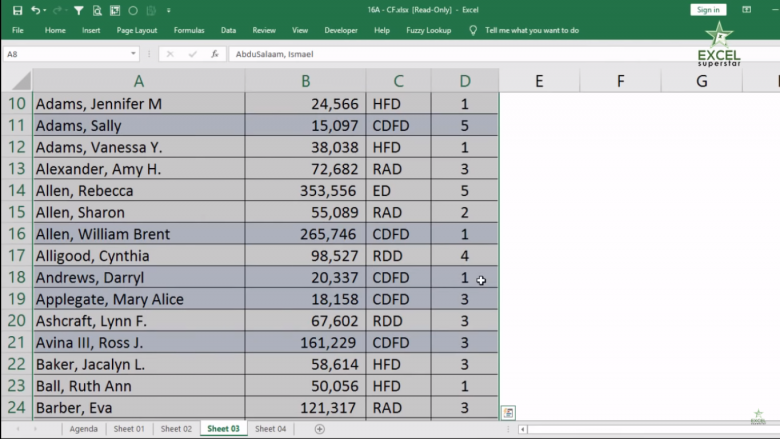Switch to Sheet 04 tab
780x439 pixels.
pyautogui.click(x=271, y=429)
